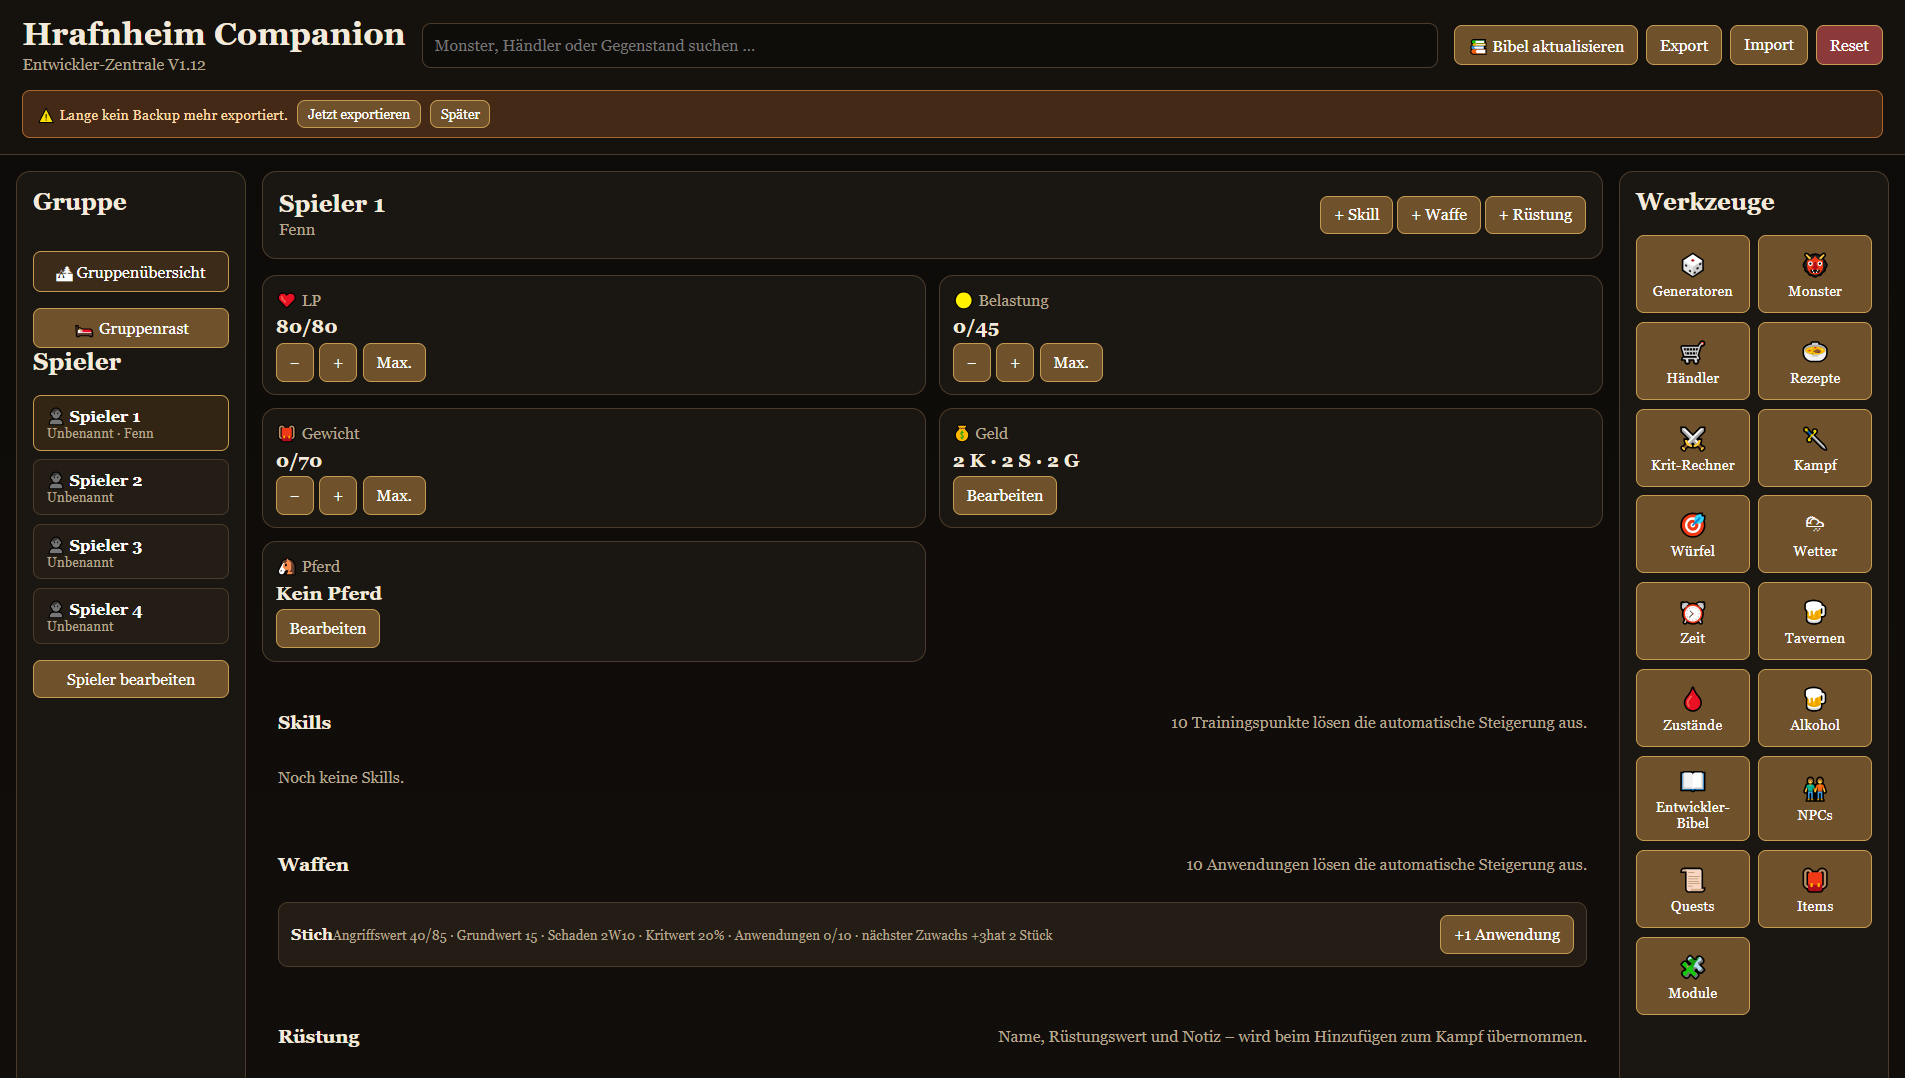Set Gewicht to Max.
The image size is (1905, 1078).
coord(394,496)
